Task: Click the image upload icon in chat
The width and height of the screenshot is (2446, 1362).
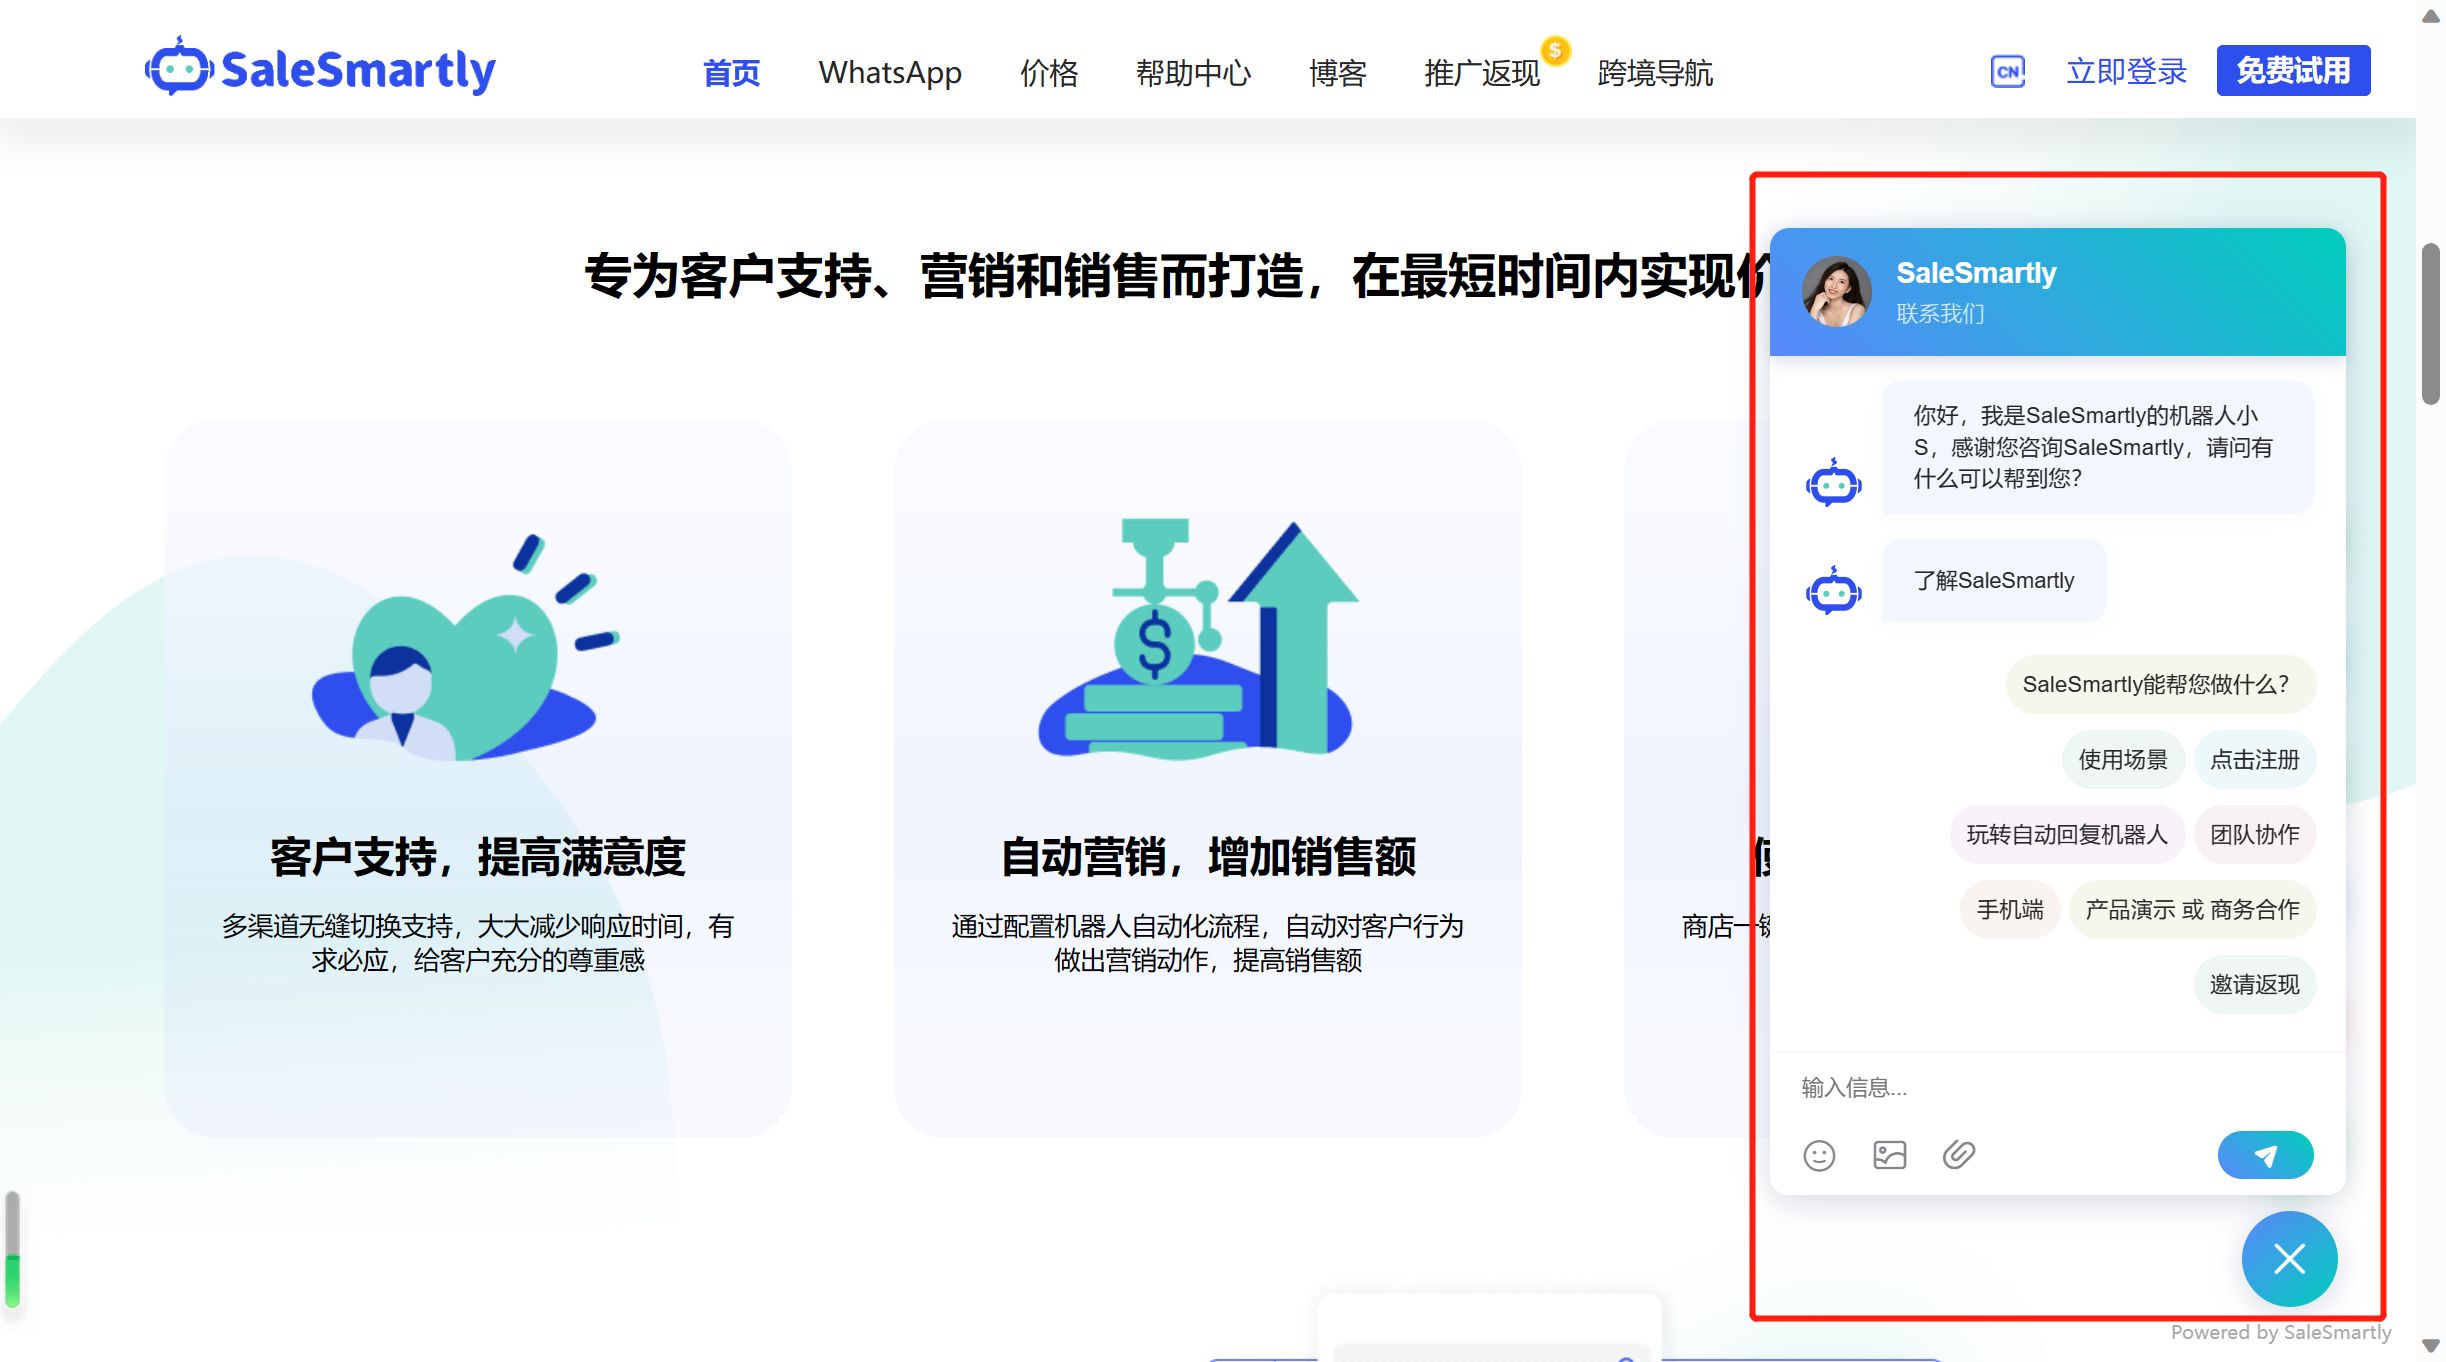Action: (x=1889, y=1155)
